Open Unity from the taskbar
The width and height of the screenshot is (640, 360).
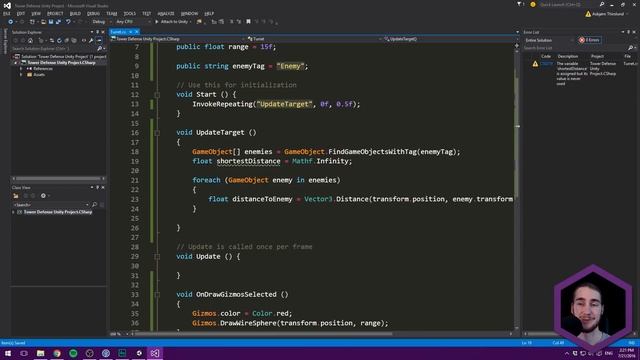(139, 353)
